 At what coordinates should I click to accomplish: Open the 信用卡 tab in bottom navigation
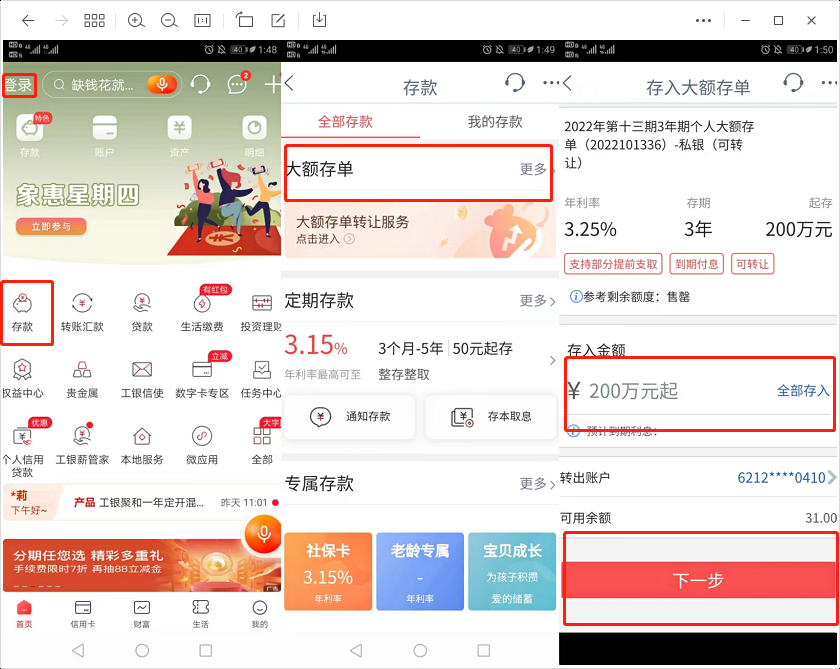(84, 614)
